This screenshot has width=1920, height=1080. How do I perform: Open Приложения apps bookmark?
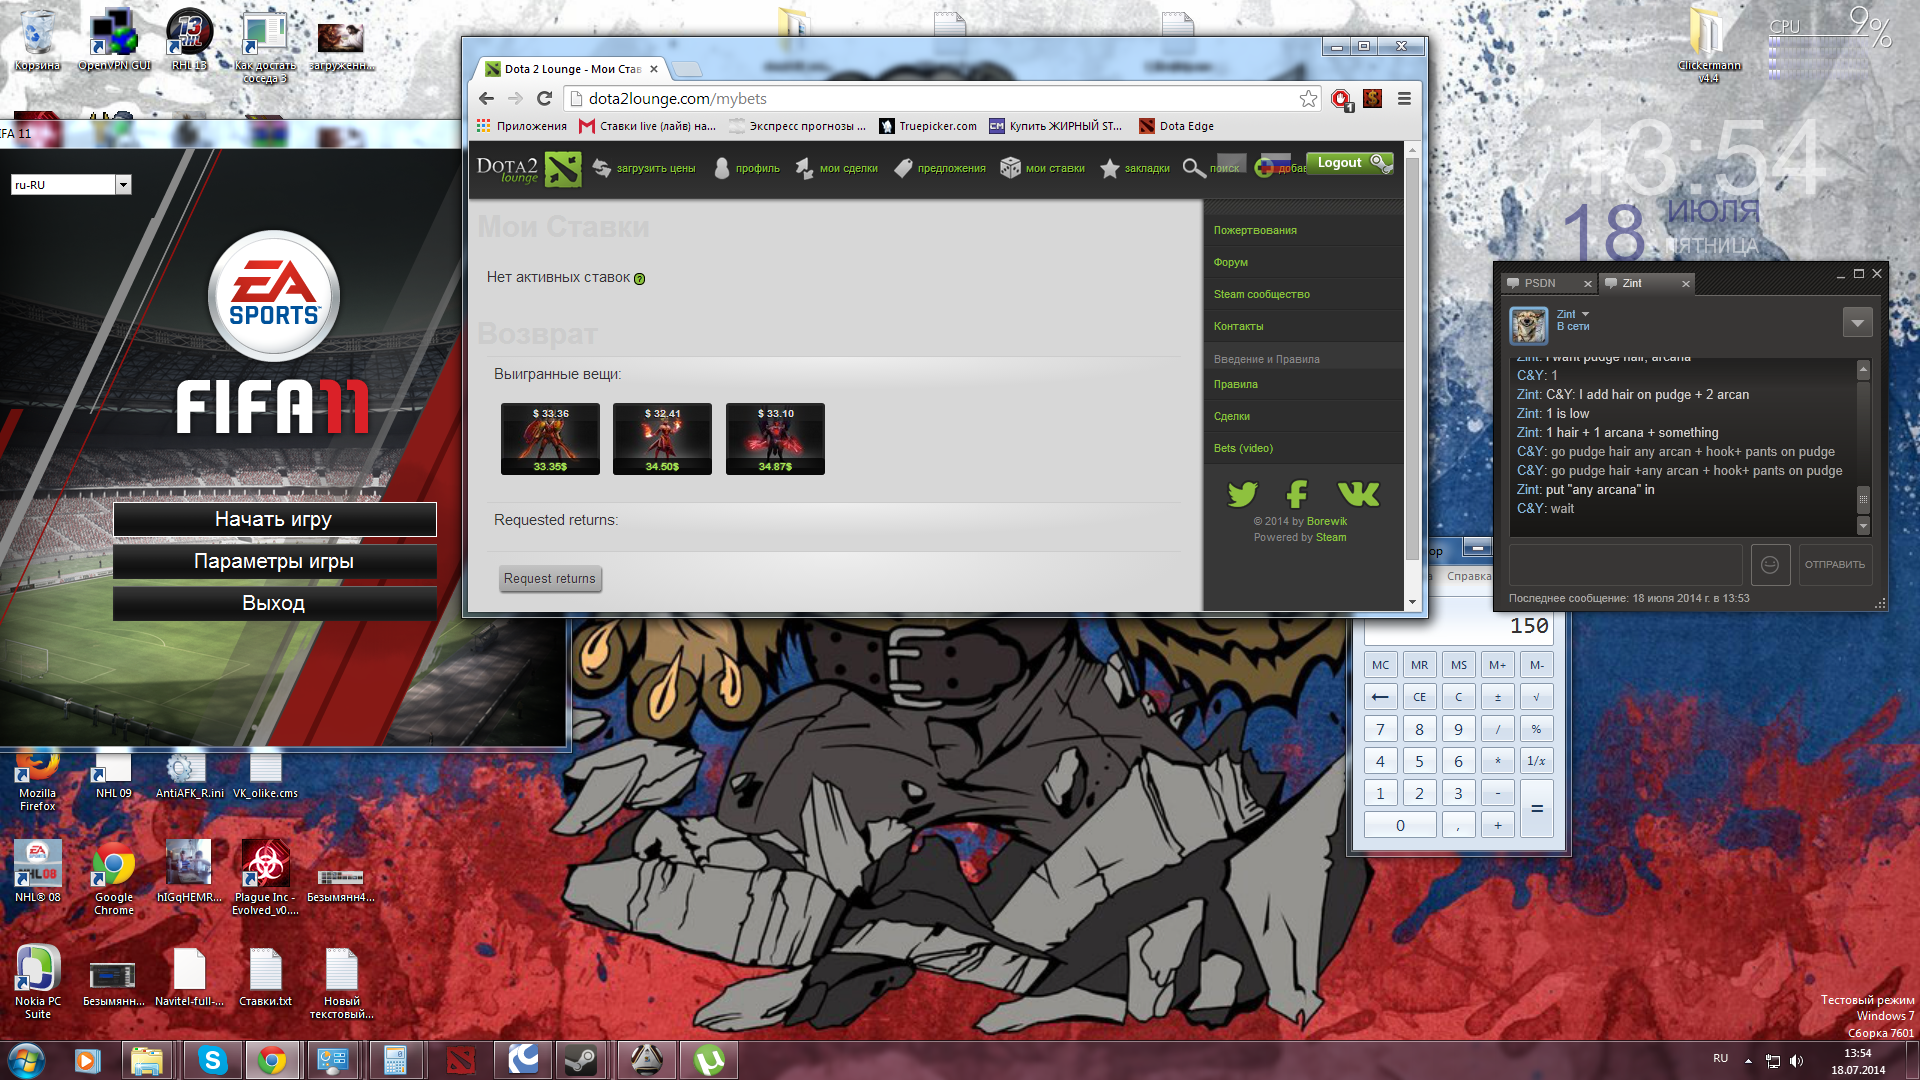pyautogui.click(x=522, y=126)
